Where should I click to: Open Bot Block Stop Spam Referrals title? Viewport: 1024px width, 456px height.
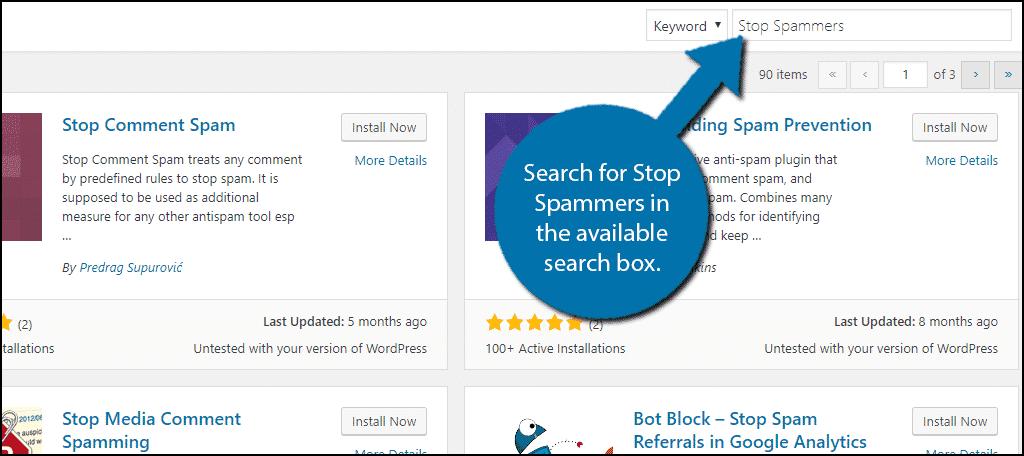tap(750, 430)
